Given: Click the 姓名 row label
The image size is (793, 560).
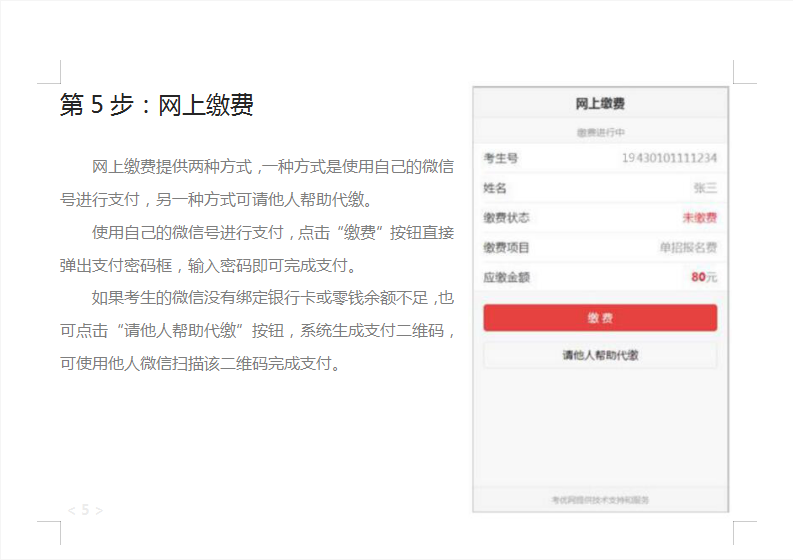Looking at the screenshot, I should coord(495,188).
